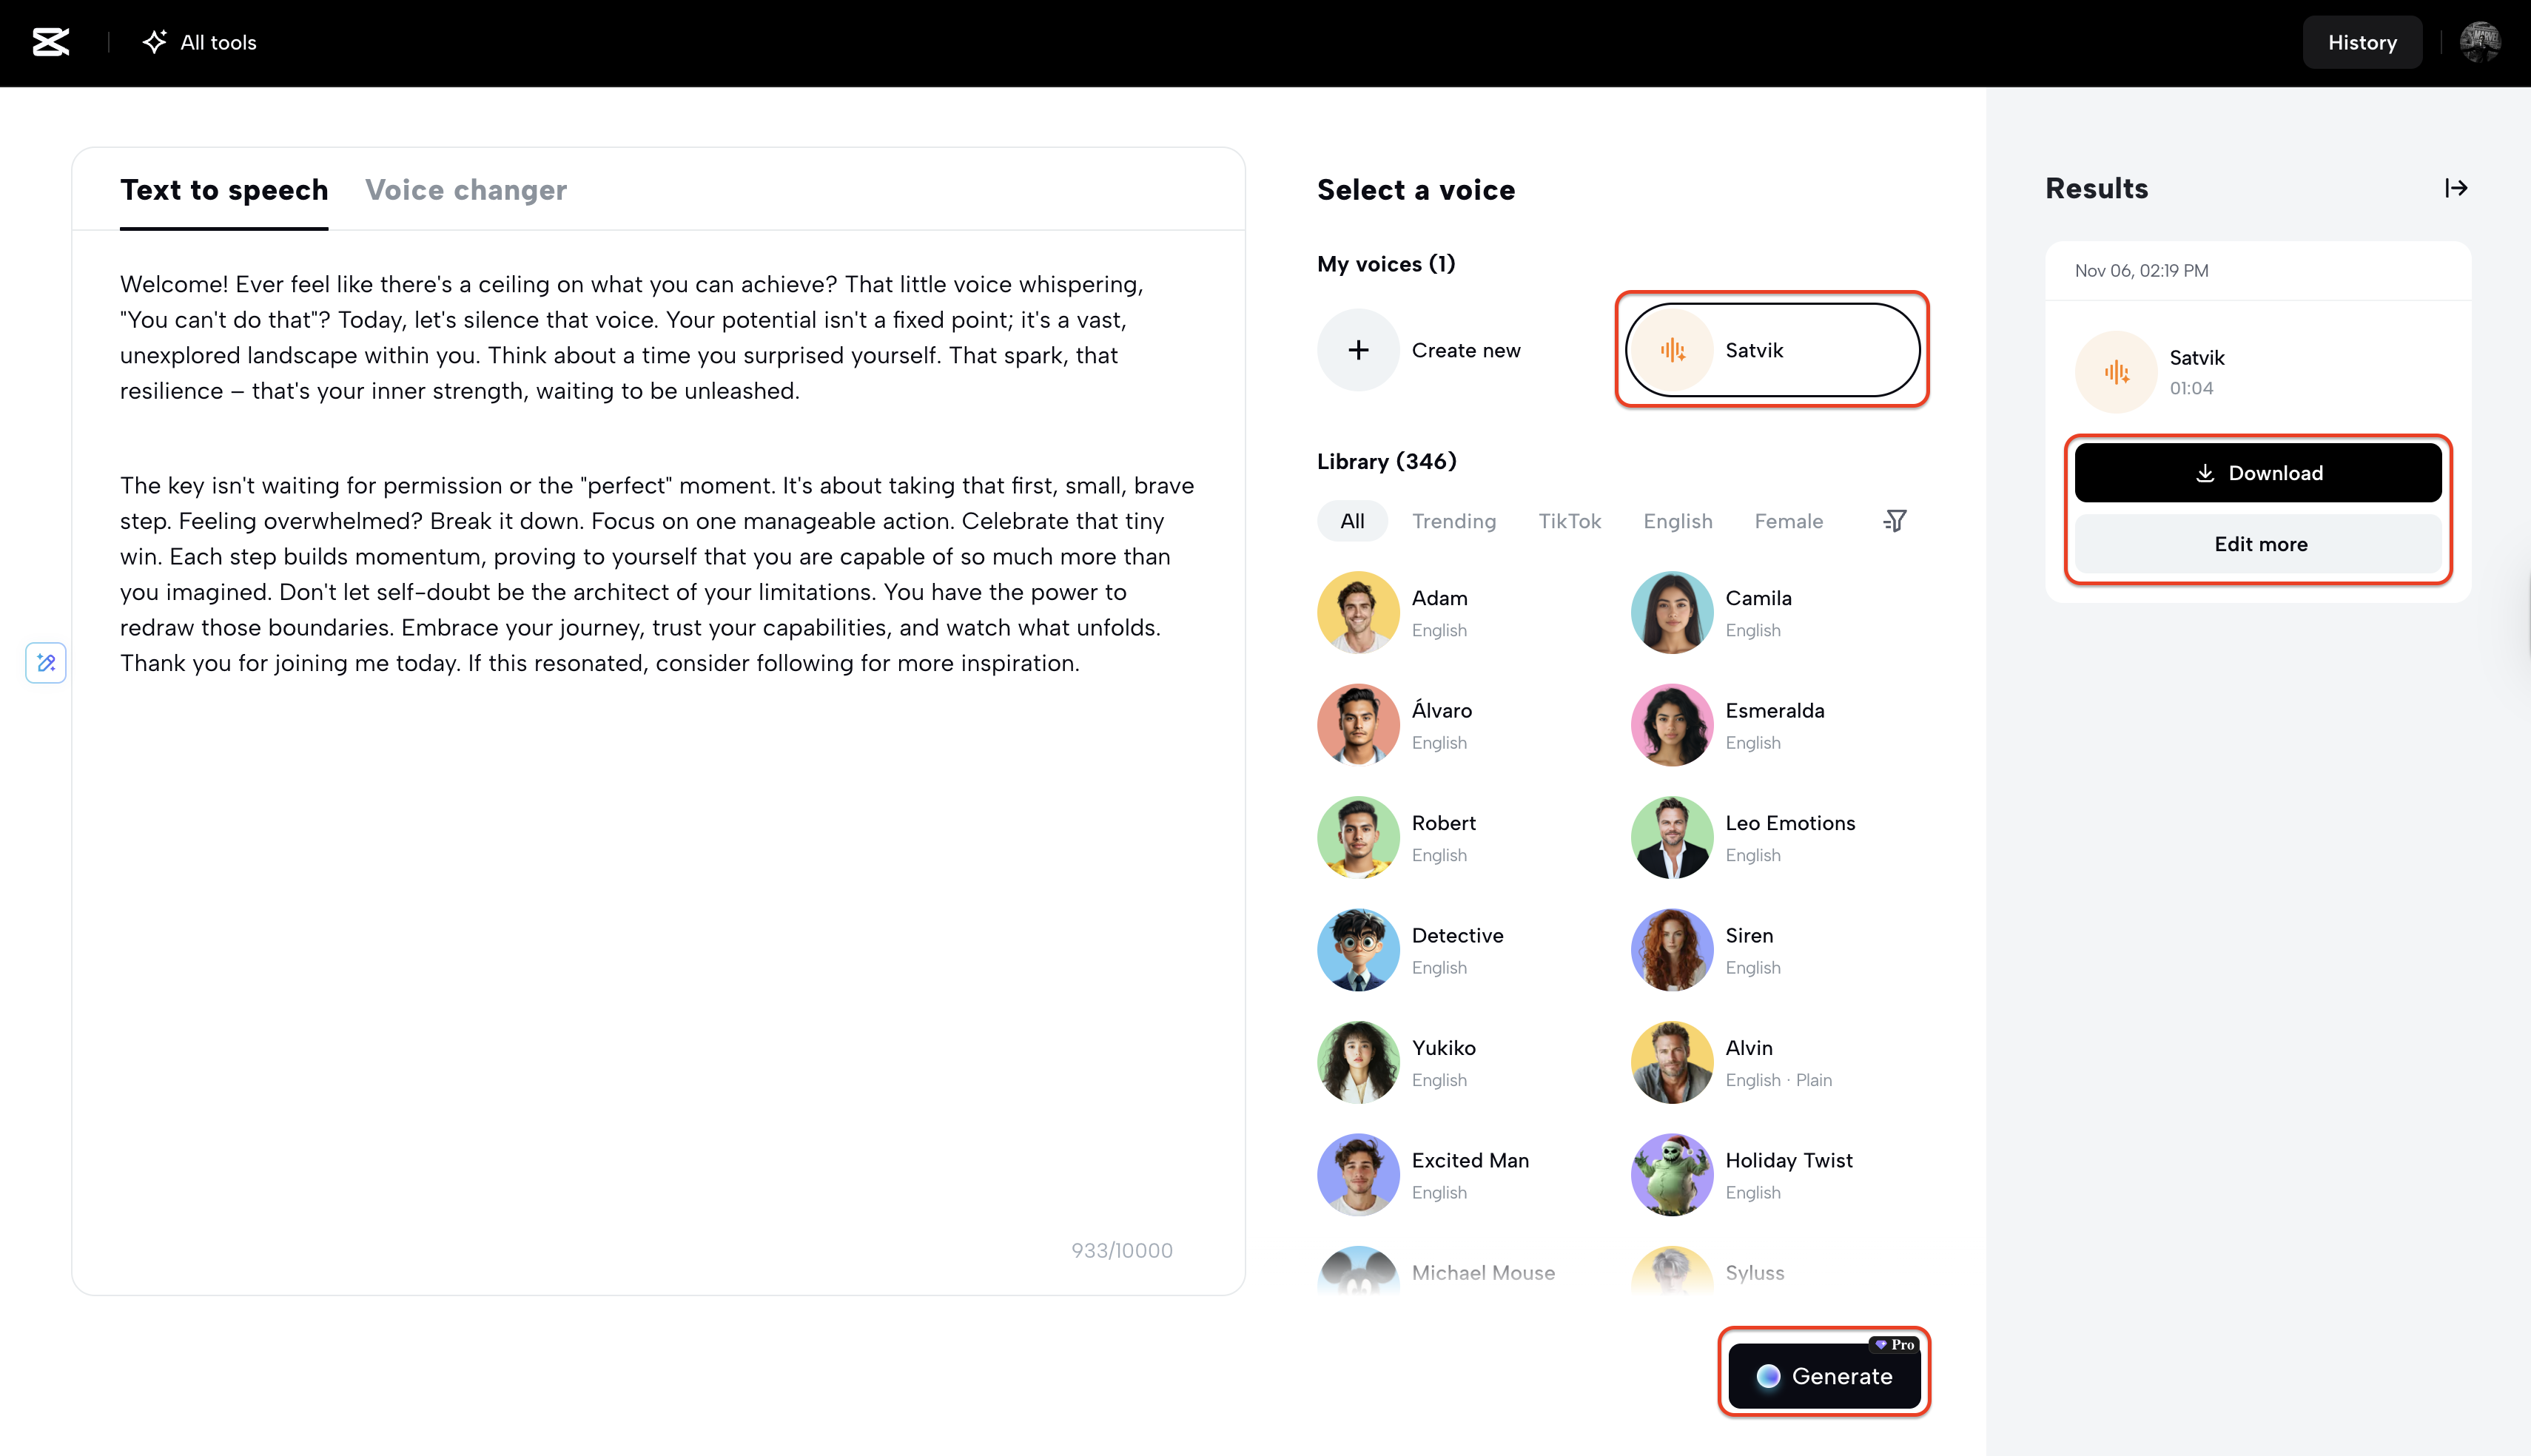Click the All tools sparkle icon

click(x=153, y=42)
